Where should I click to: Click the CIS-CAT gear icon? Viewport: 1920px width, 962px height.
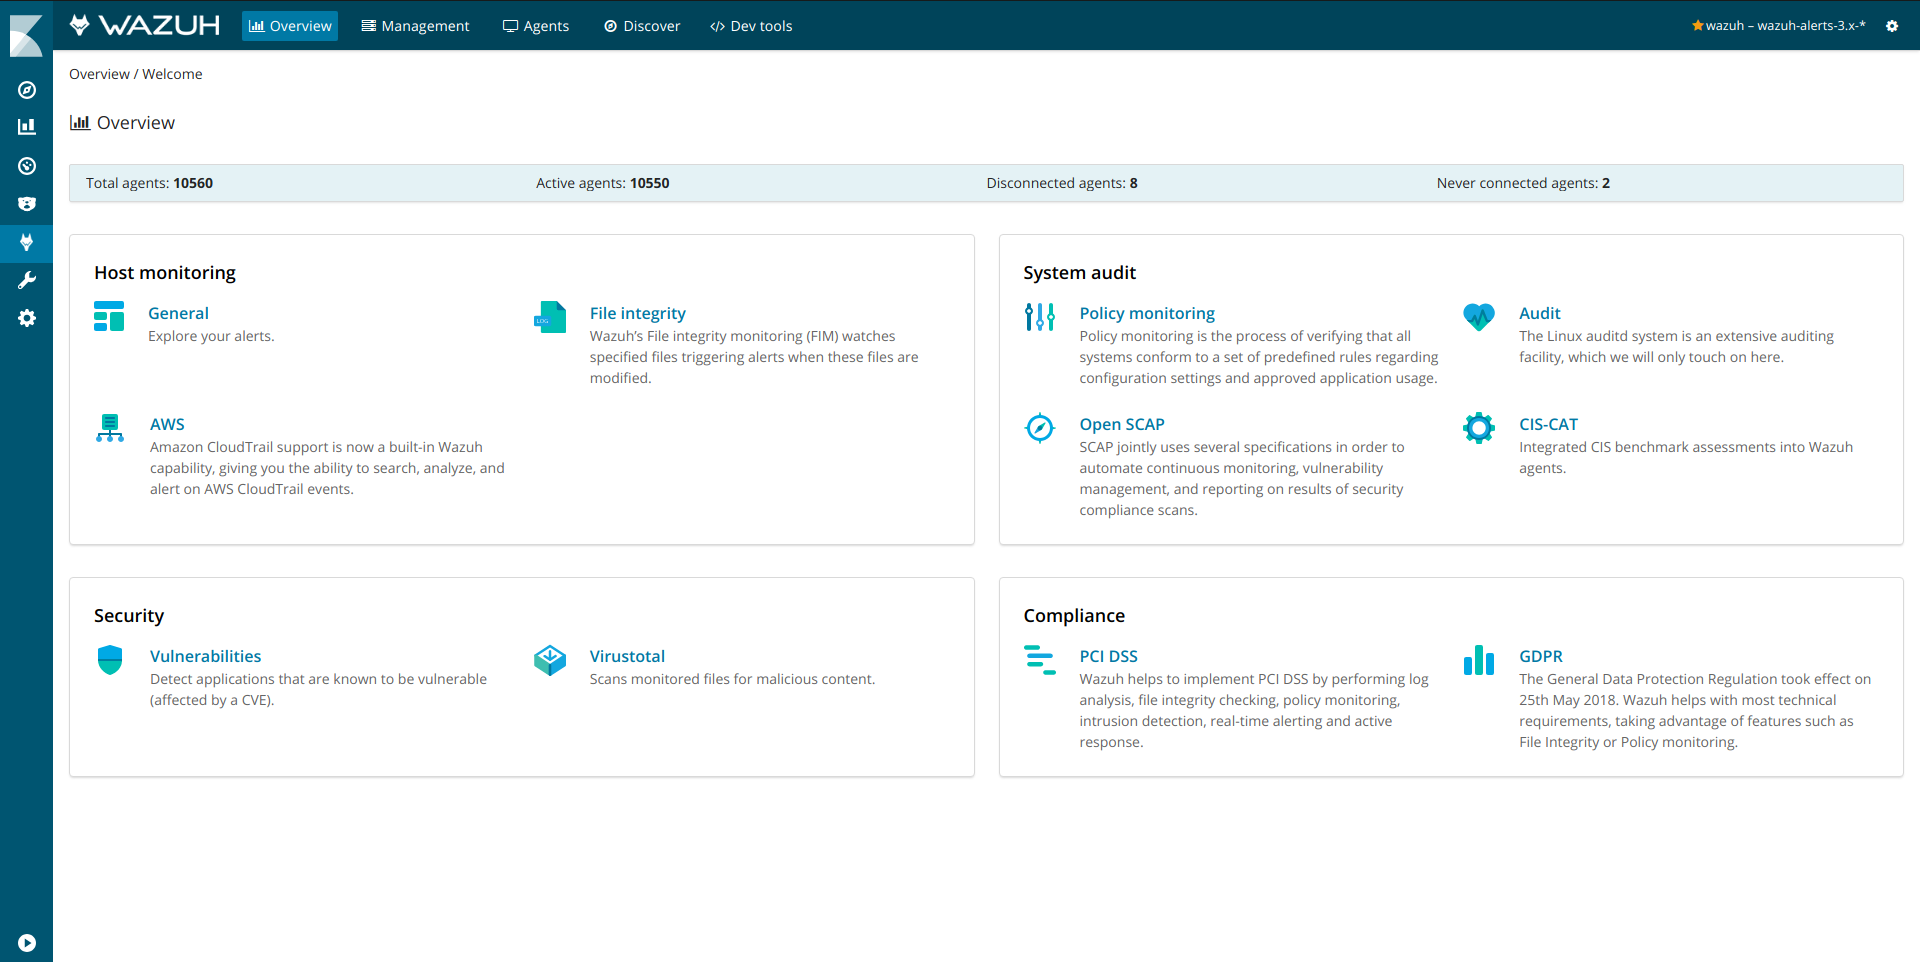point(1479,428)
